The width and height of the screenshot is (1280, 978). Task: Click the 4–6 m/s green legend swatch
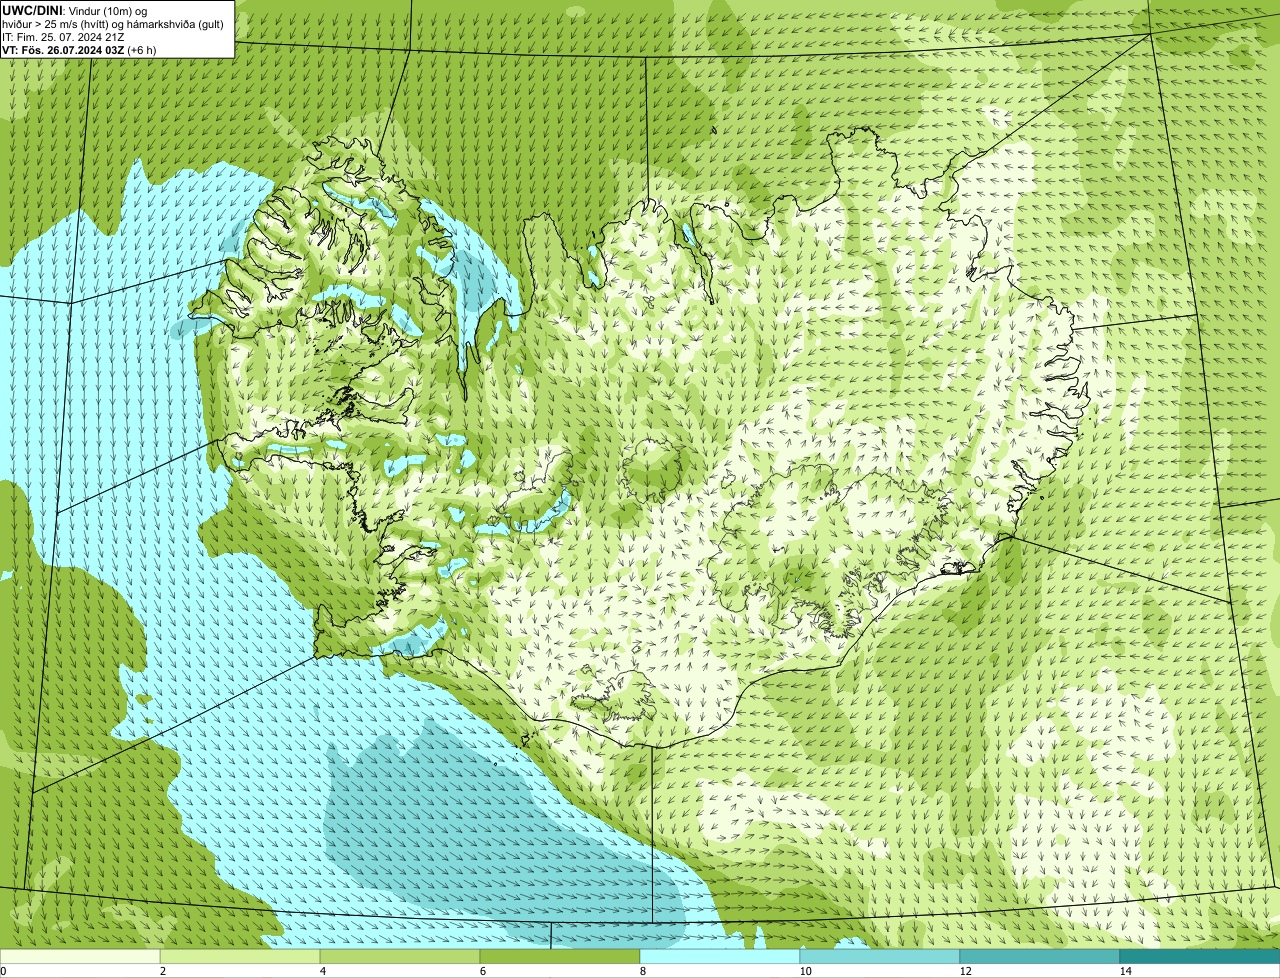click(x=401, y=956)
